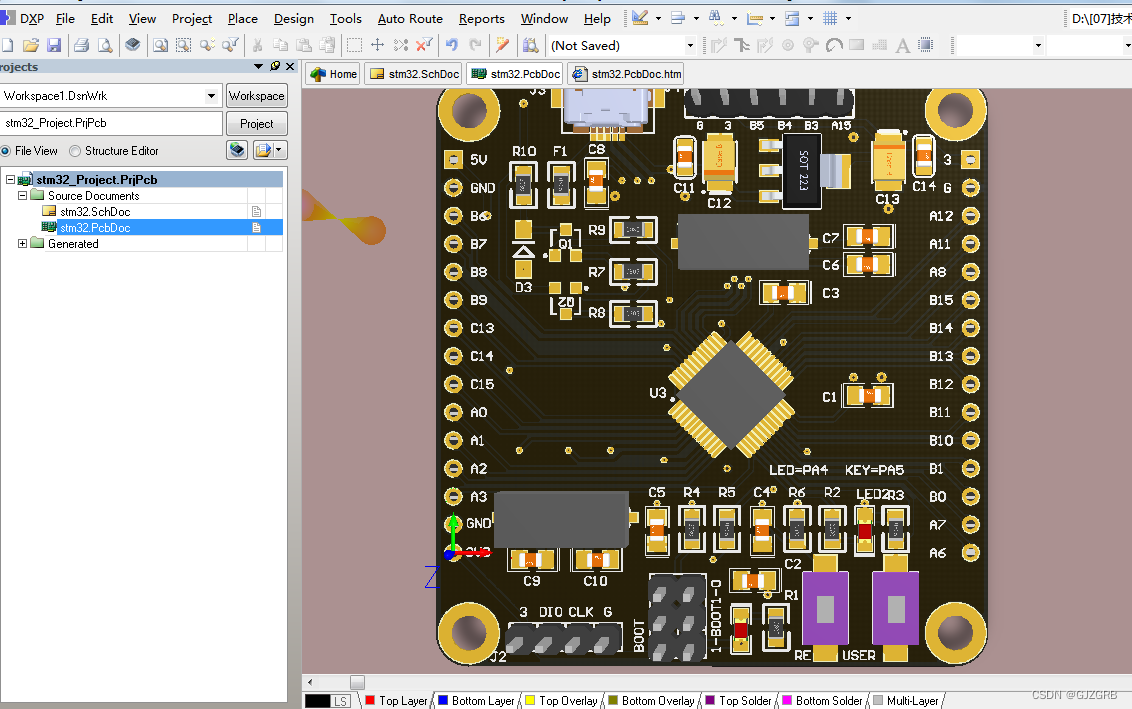Open a file with the Open document icon
The image size is (1132, 709).
coord(31,45)
